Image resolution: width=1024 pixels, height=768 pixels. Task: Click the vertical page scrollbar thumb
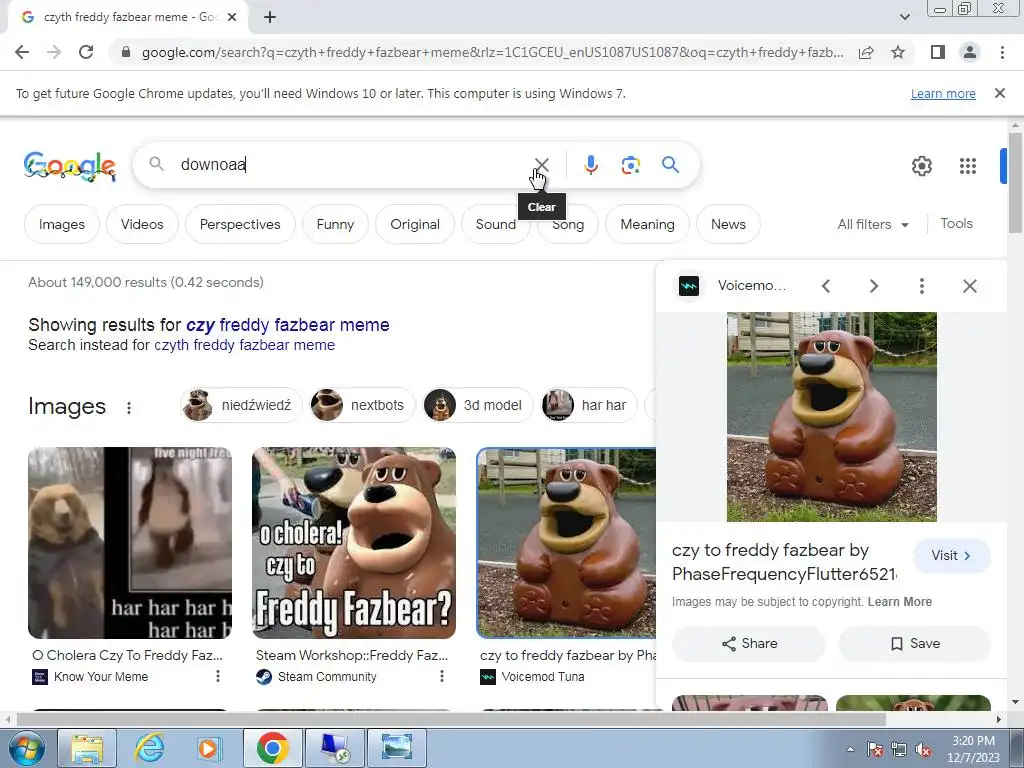click(x=1015, y=182)
